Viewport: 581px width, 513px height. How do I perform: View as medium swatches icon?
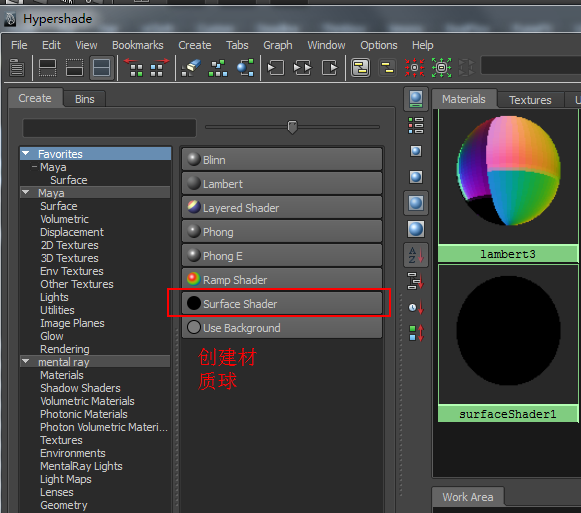point(416,177)
